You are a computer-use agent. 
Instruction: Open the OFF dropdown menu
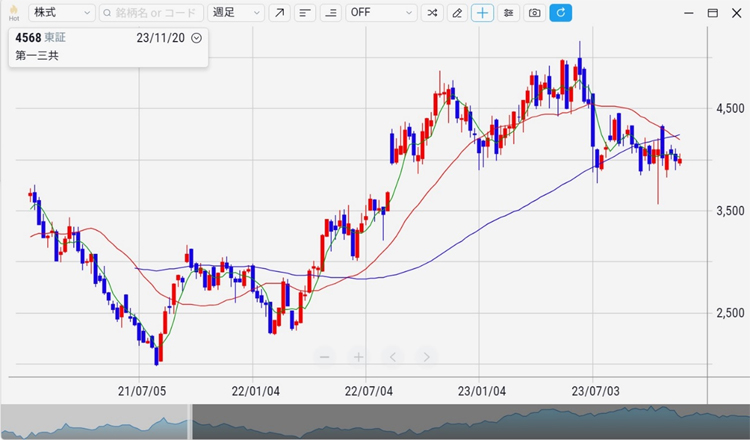[x=381, y=13]
